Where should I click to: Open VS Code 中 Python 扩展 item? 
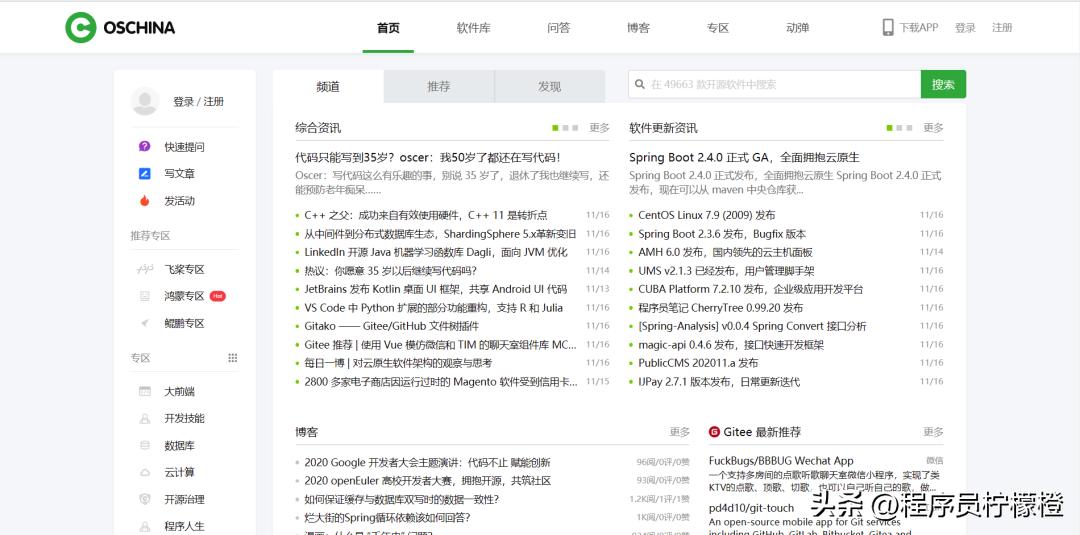point(433,308)
